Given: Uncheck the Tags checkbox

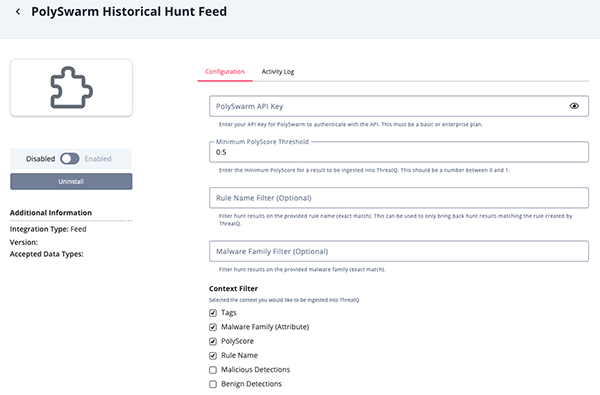Looking at the screenshot, I should (213, 313).
